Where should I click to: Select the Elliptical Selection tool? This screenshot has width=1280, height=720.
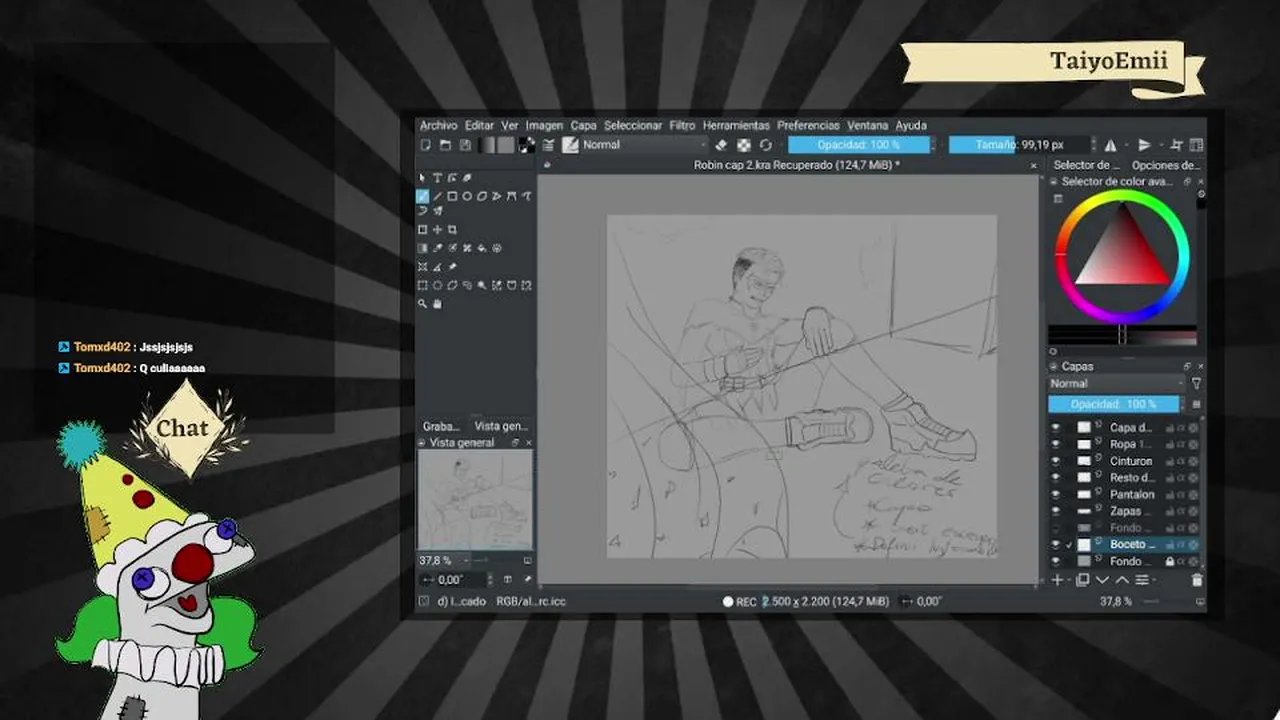pos(437,286)
